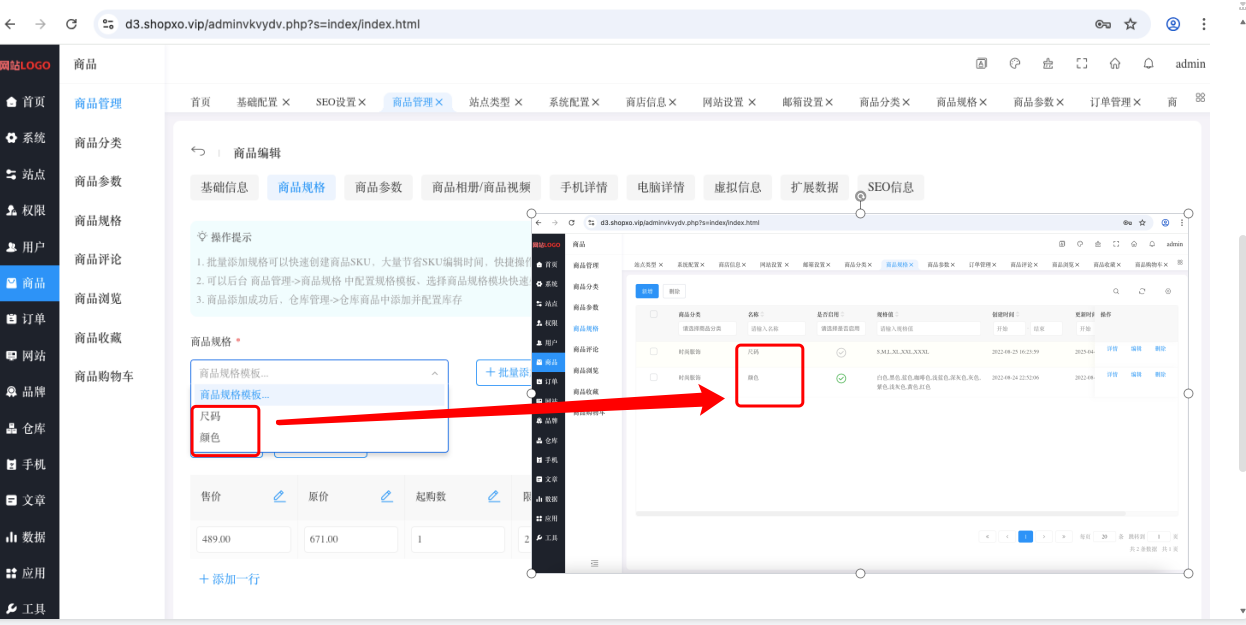Click the pencil edit icon beside 原价
The image size is (1246, 625).
point(386,496)
